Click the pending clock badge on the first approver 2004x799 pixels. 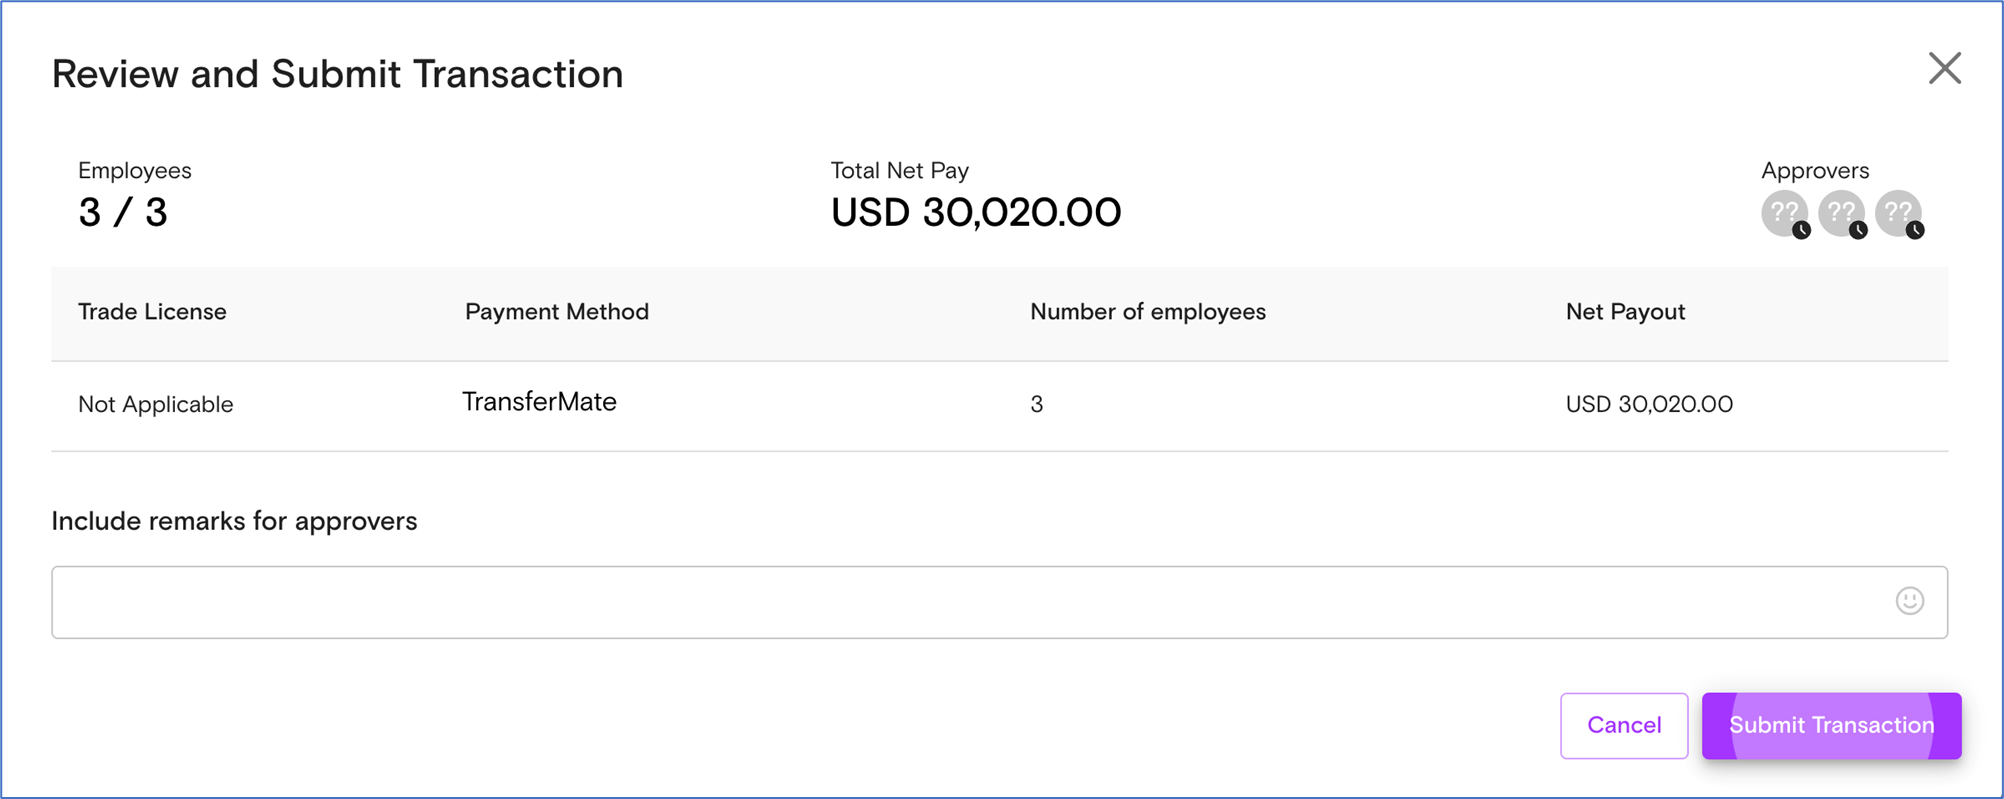click(x=1801, y=230)
